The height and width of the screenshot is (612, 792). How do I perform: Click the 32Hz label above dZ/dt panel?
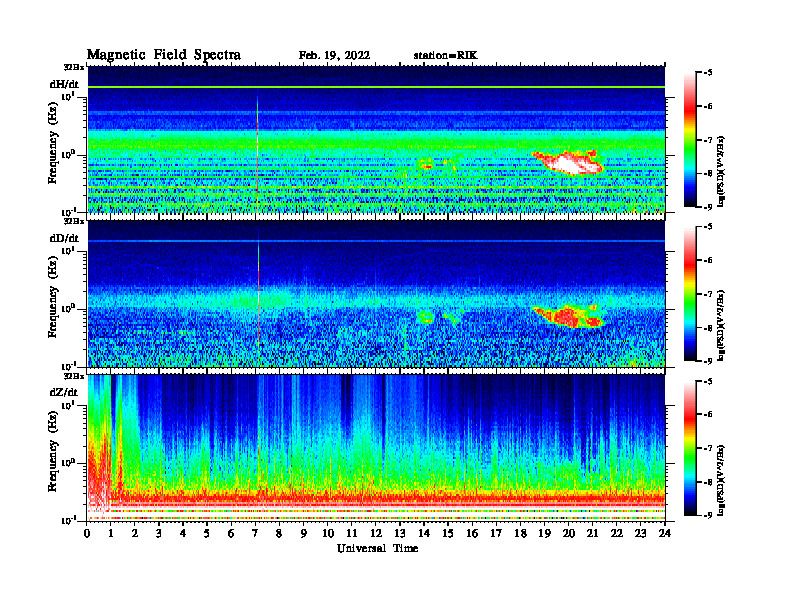[74, 376]
